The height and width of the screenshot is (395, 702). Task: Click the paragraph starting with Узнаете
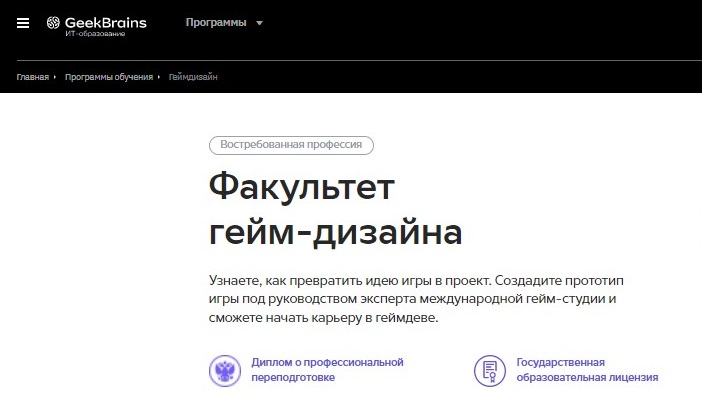[416, 299]
